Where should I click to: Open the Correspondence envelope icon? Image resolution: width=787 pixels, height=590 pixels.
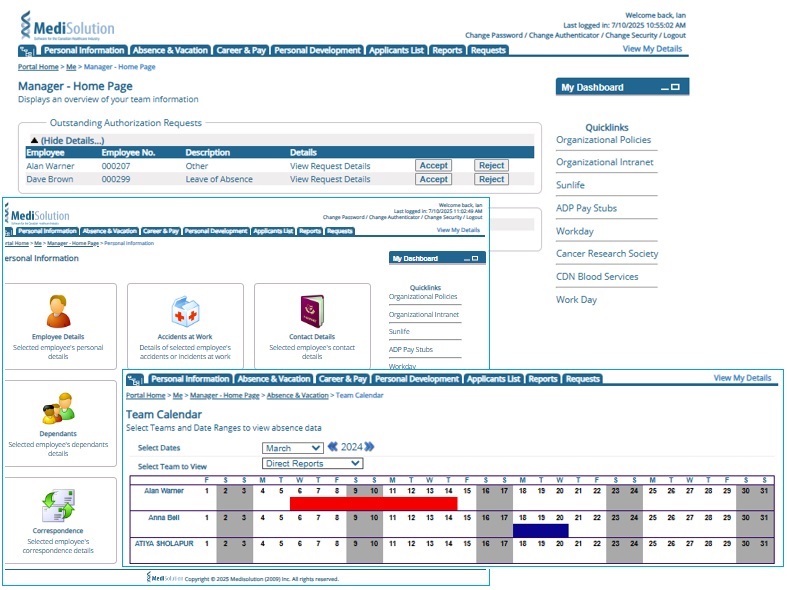58,506
